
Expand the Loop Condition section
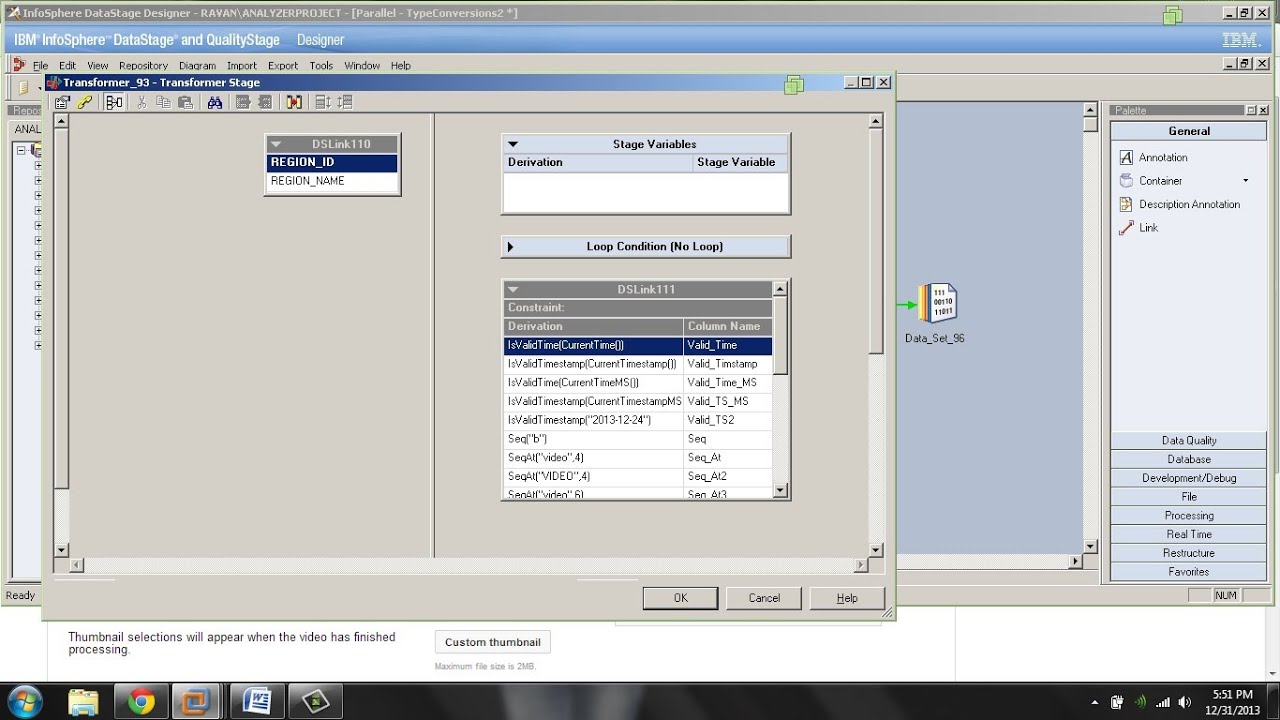[x=511, y=246]
